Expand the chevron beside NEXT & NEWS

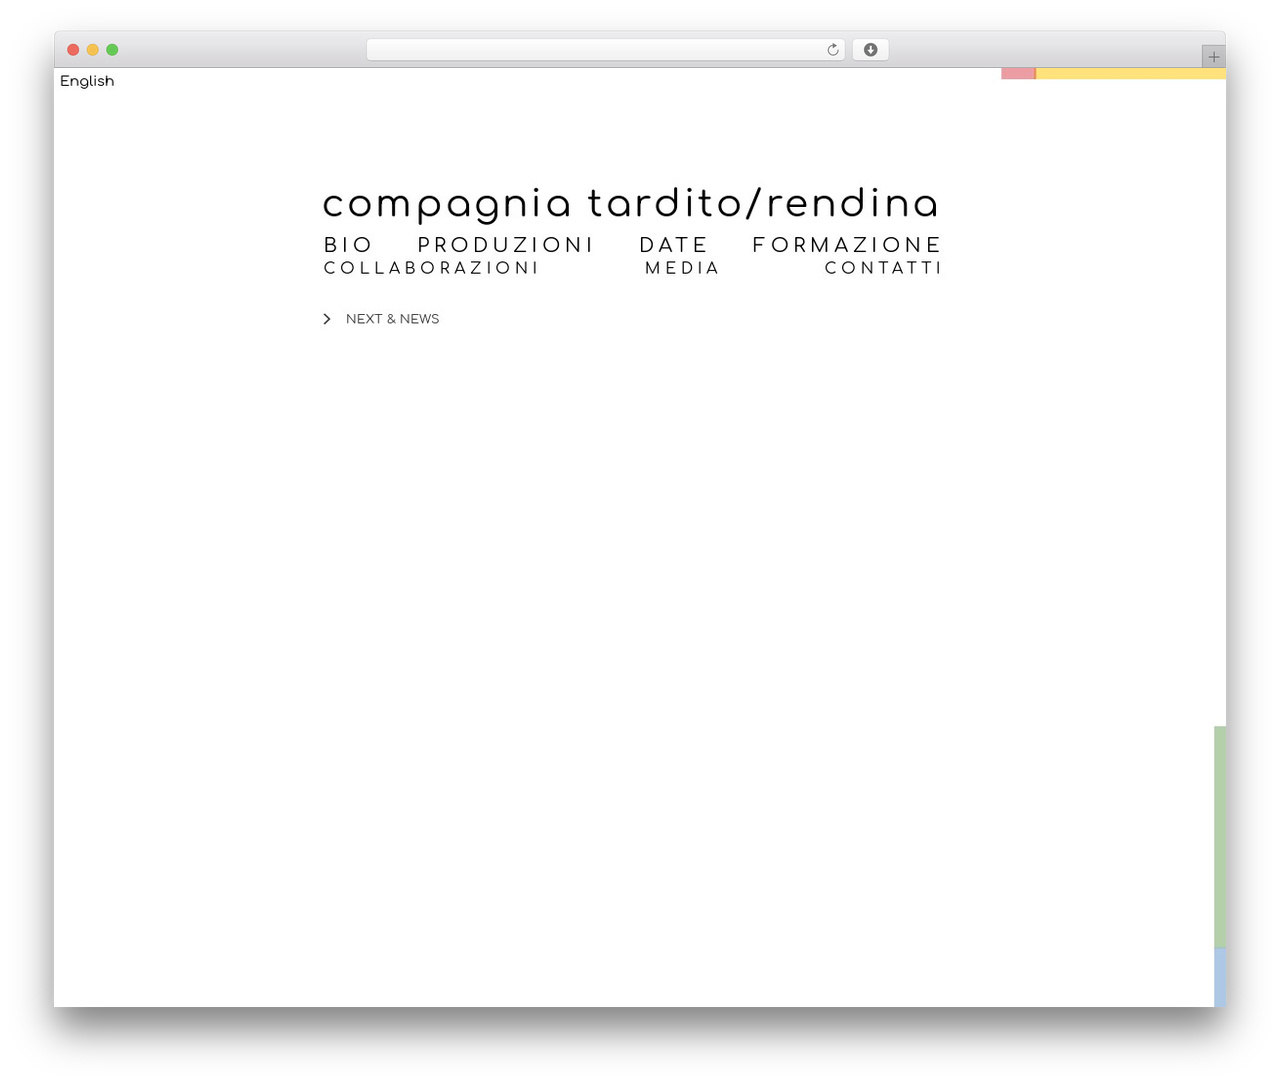tap(327, 319)
